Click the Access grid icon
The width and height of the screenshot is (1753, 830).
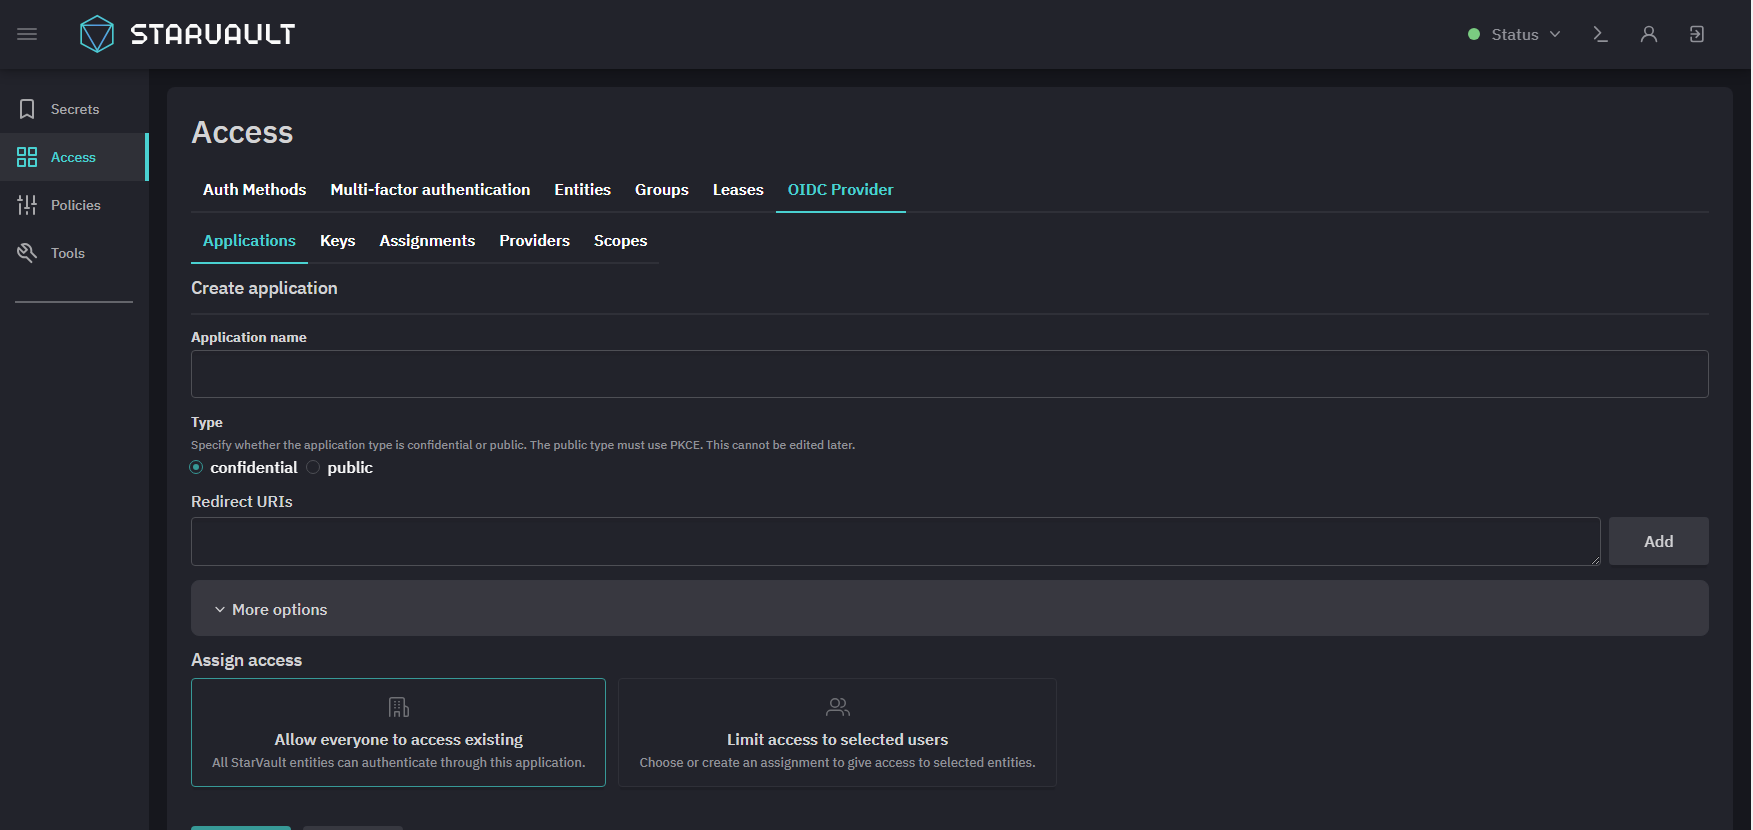tap(27, 157)
